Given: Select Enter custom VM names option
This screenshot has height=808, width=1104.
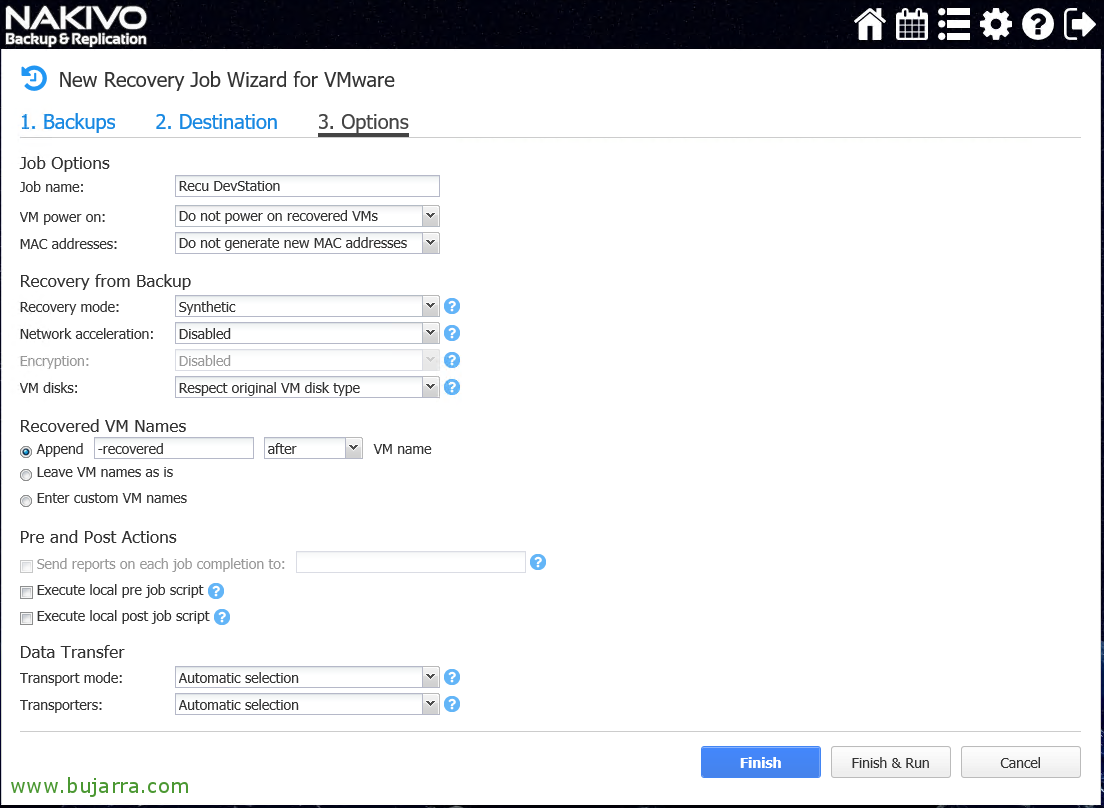Looking at the screenshot, I should pos(26,501).
